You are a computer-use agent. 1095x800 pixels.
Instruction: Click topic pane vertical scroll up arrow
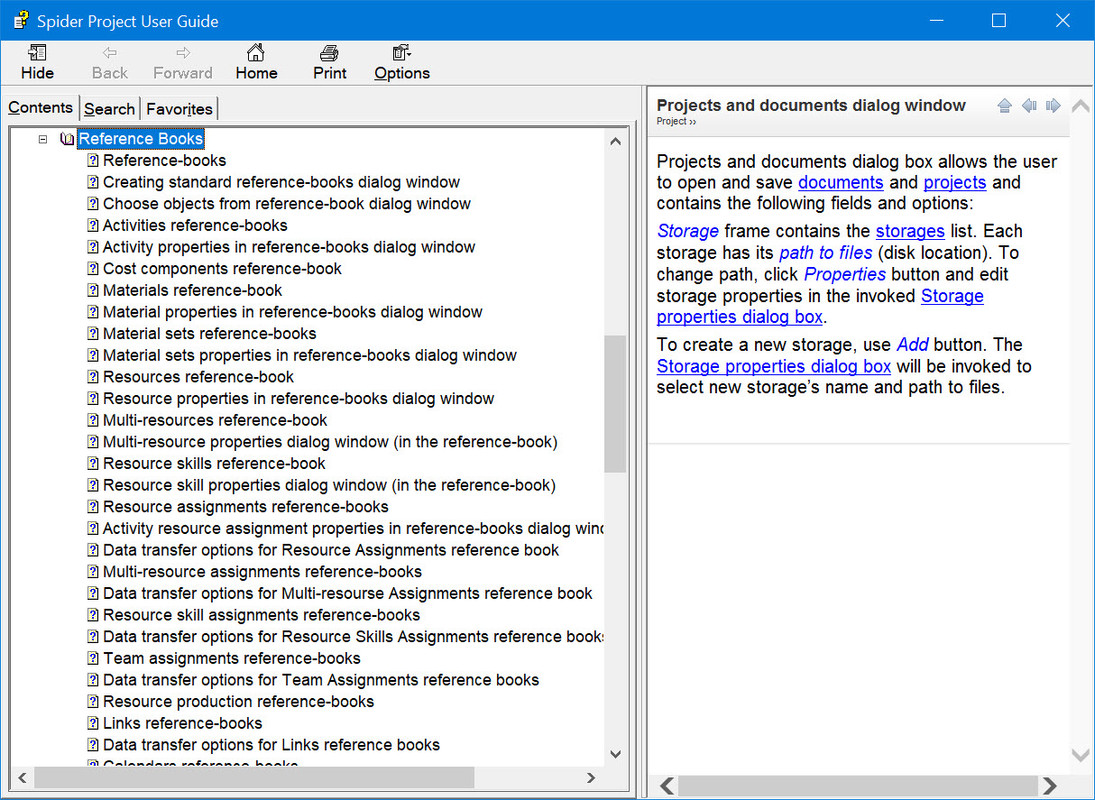click(x=1080, y=105)
